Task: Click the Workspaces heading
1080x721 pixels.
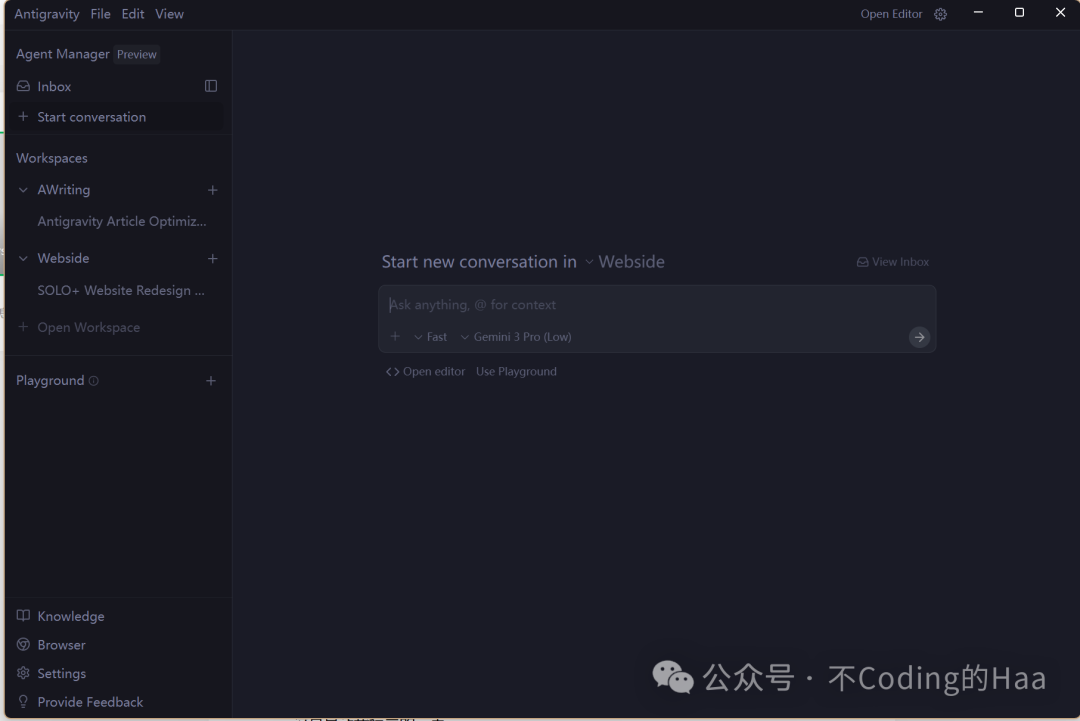Action: coord(52,158)
